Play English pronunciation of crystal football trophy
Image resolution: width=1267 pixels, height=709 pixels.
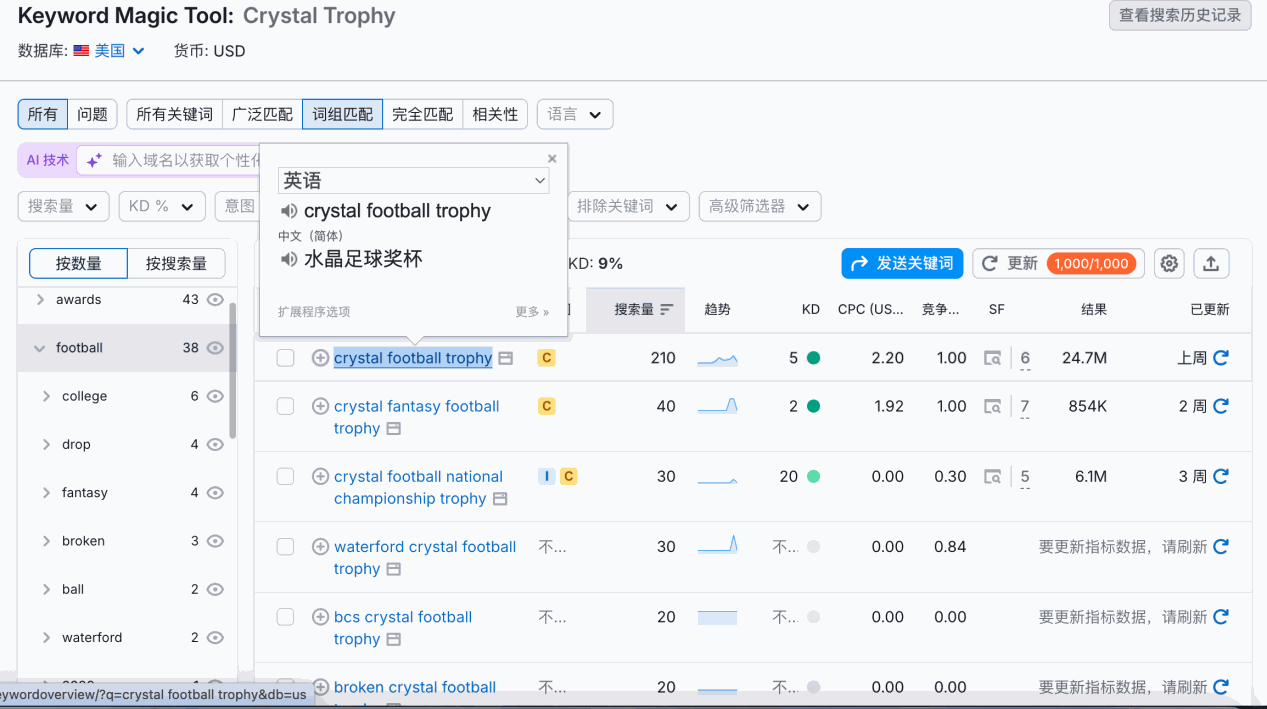click(x=289, y=211)
